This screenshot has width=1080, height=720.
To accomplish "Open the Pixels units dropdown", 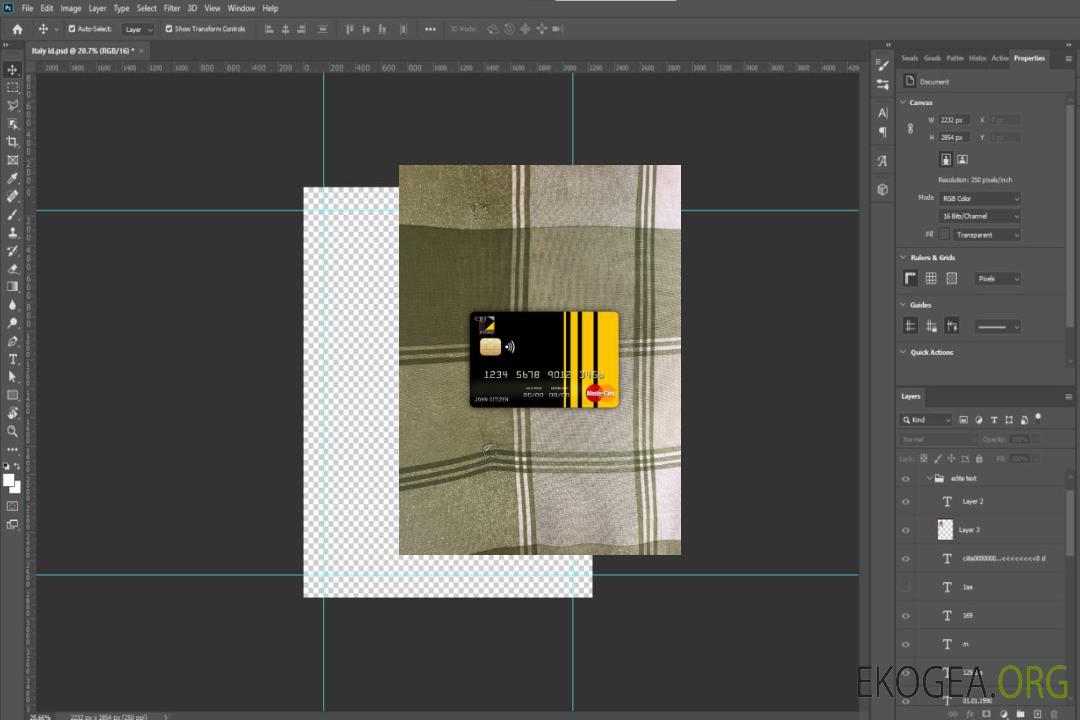I will [998, 279].
